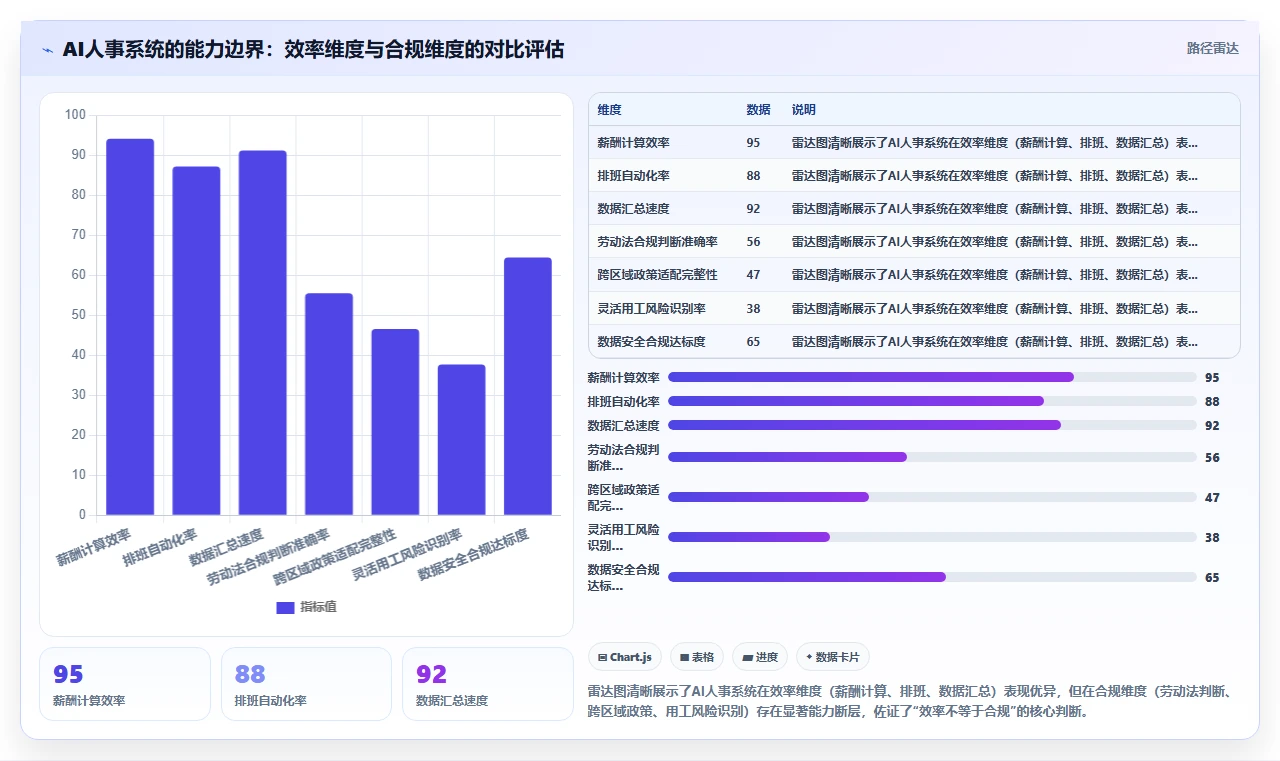Click the 路径雷达 label in header
Viewport: 1280px width, 761px height.
coord(1213,48)
